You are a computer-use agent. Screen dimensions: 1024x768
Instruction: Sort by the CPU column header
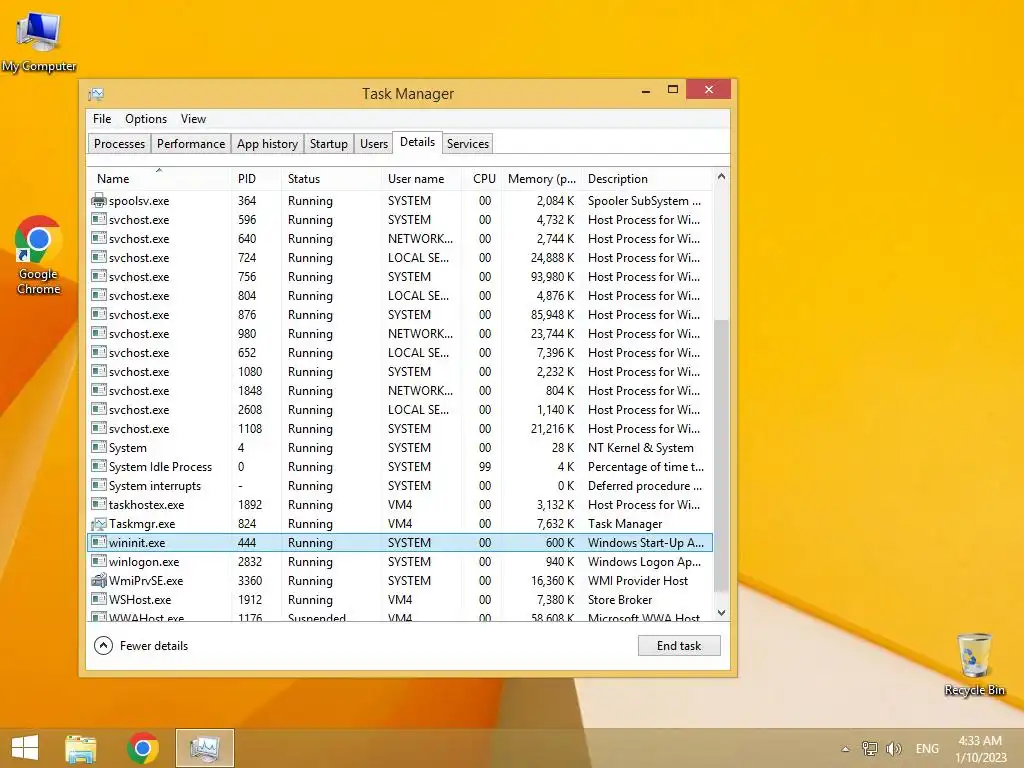click(x=483, y=179)
